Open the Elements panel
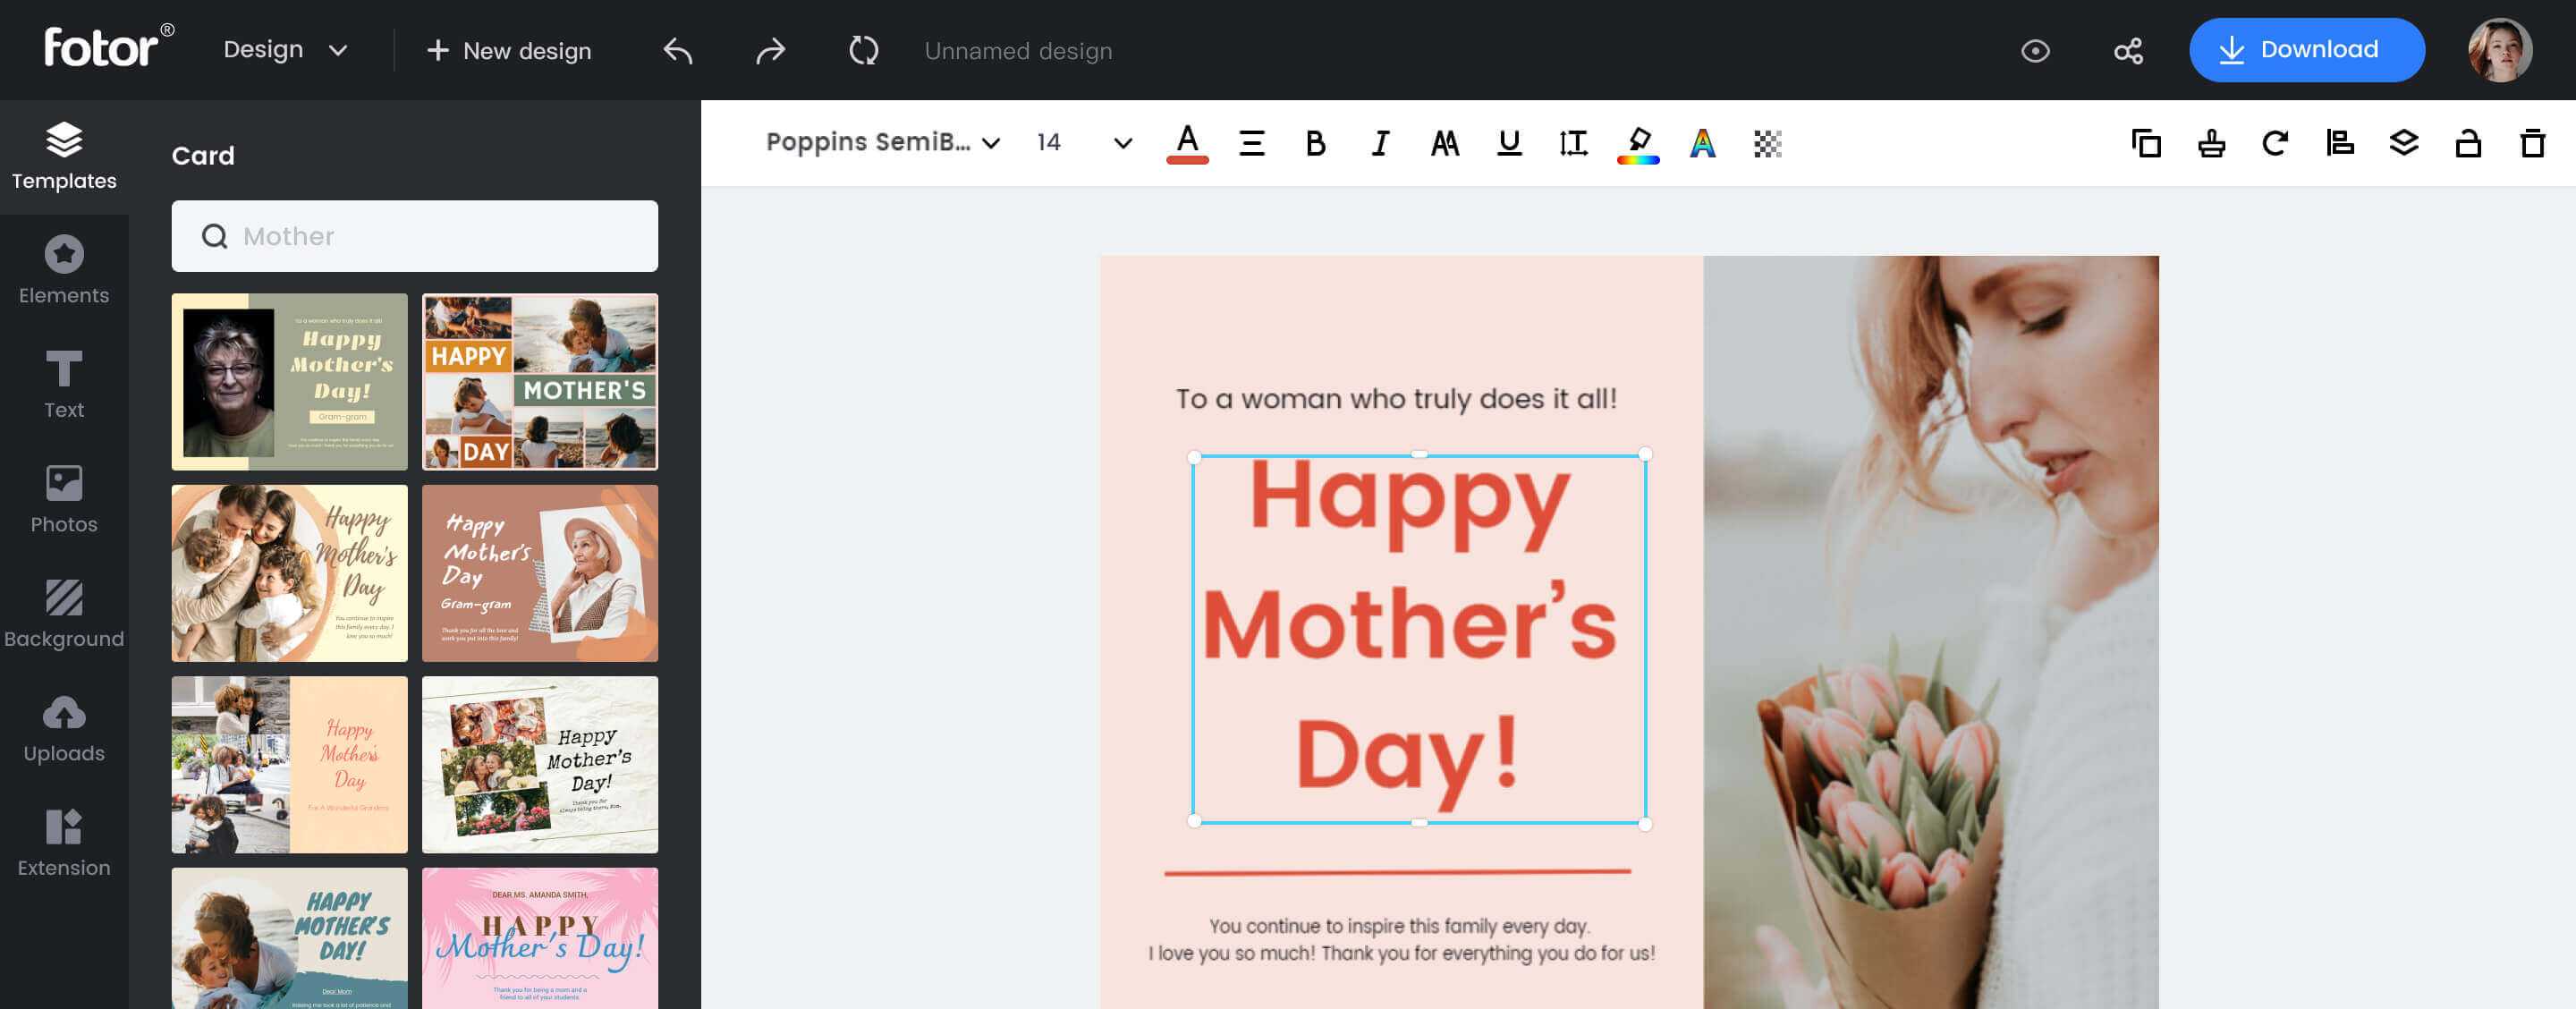Image resolution: width=2576 pixels, height=1009 pixels. [64, 268]
